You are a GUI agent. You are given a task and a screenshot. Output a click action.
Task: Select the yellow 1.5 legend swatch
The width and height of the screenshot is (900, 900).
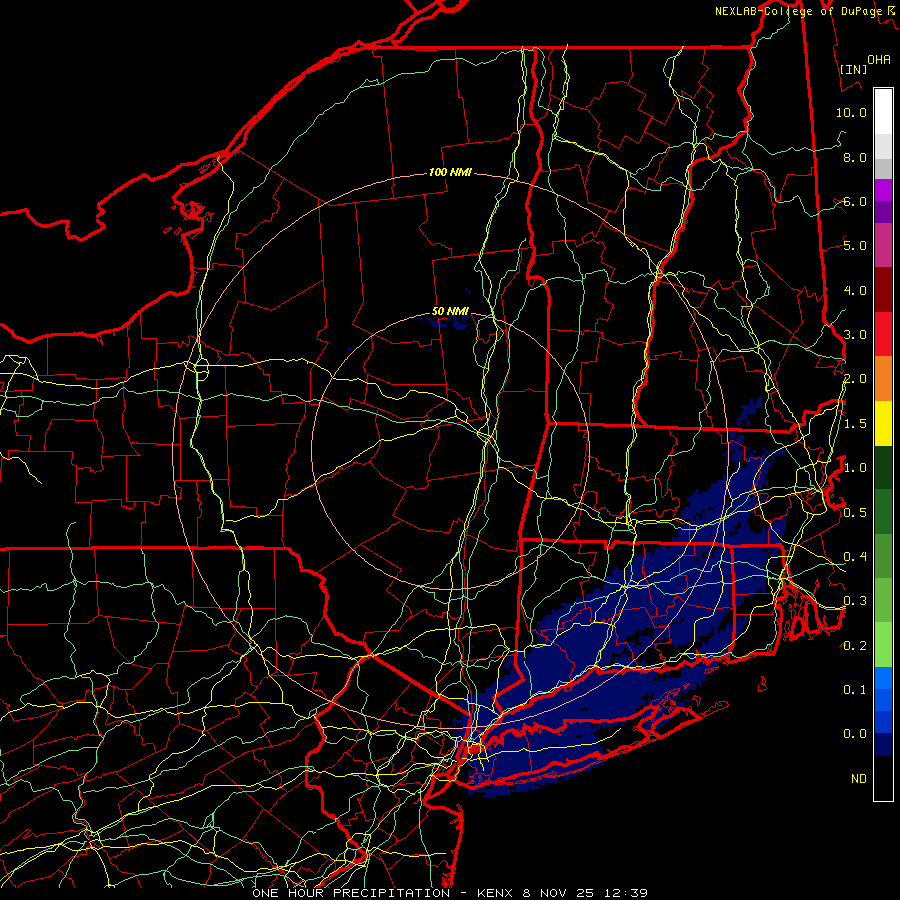(883, 423)
